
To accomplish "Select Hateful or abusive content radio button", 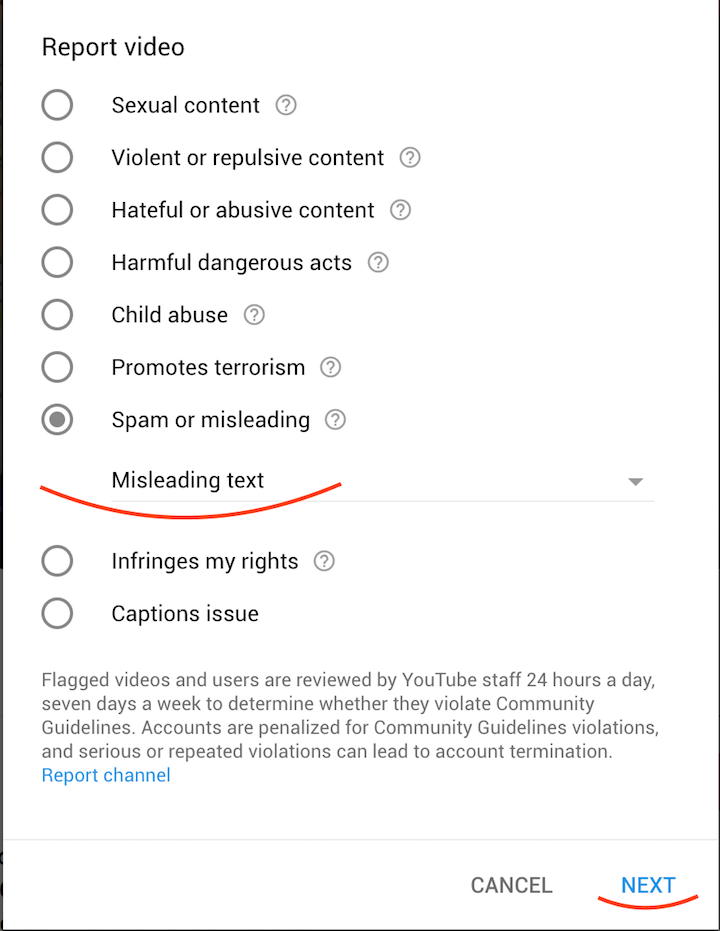I will click(x=57, y=210).
